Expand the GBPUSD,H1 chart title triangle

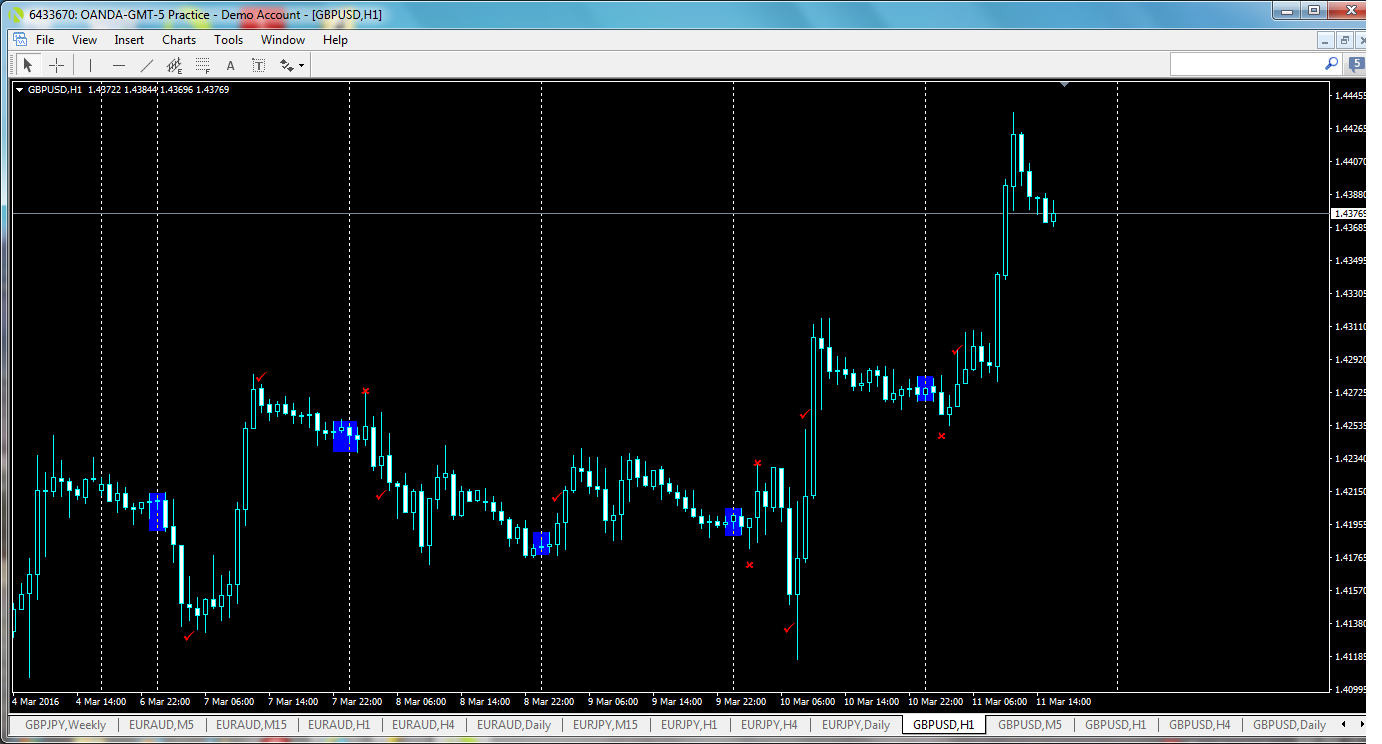(20, 90)
